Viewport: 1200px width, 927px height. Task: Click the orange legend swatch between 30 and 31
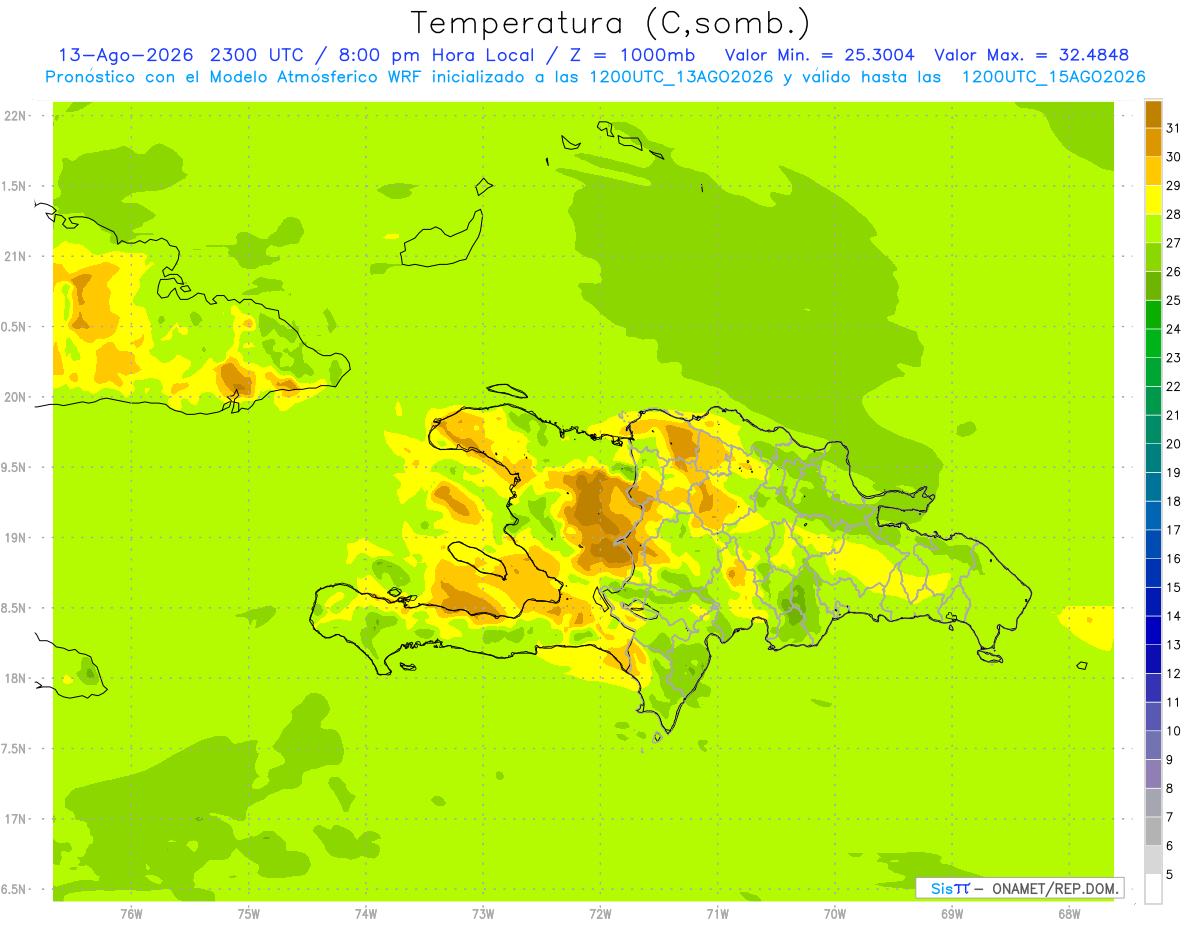coord(1153,142)
